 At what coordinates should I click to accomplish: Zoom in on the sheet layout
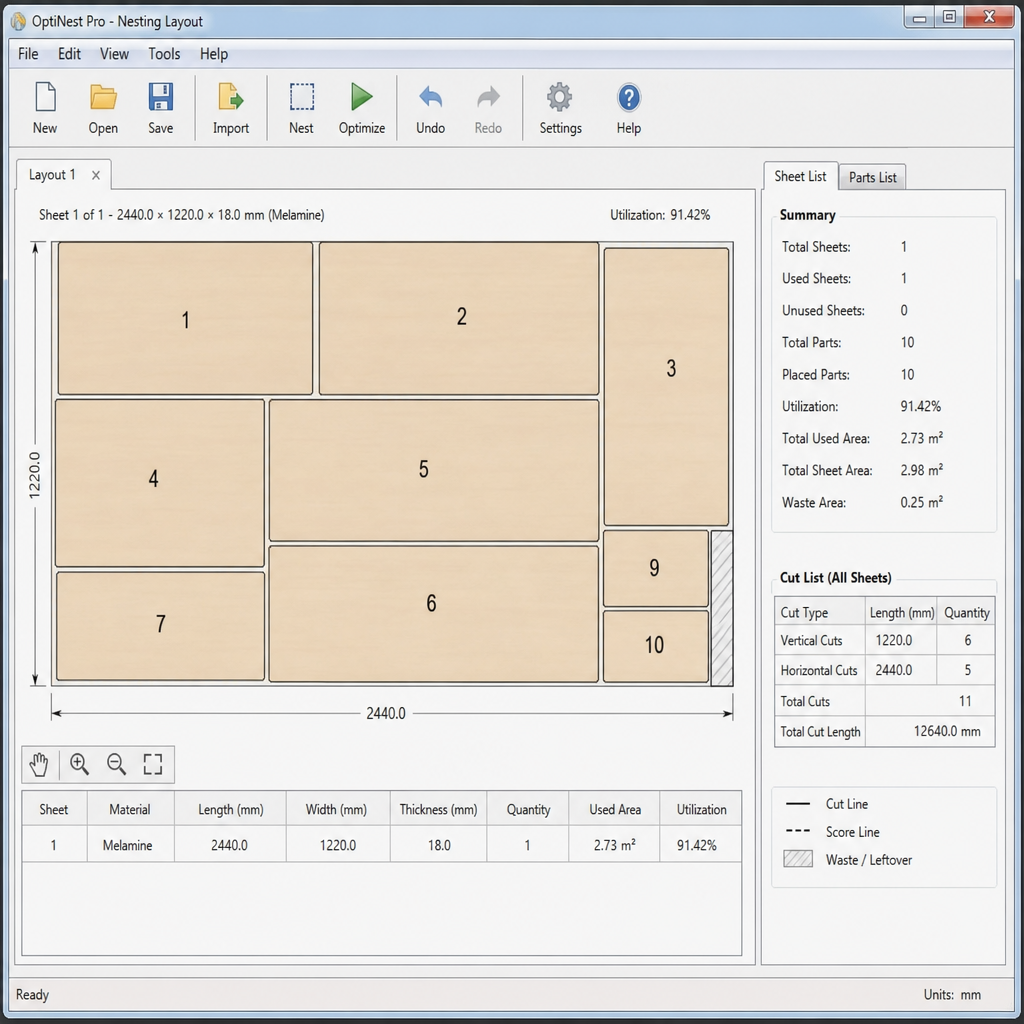pos(80,764)
